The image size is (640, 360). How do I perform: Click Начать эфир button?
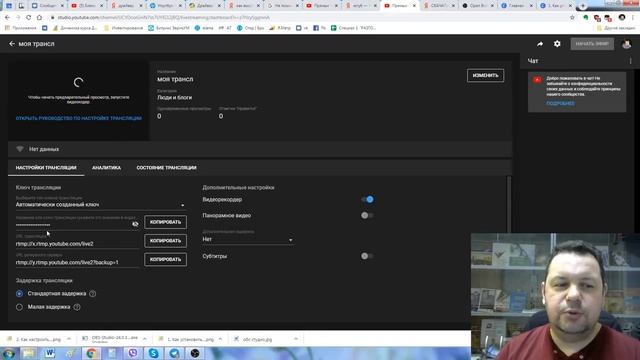592,44
